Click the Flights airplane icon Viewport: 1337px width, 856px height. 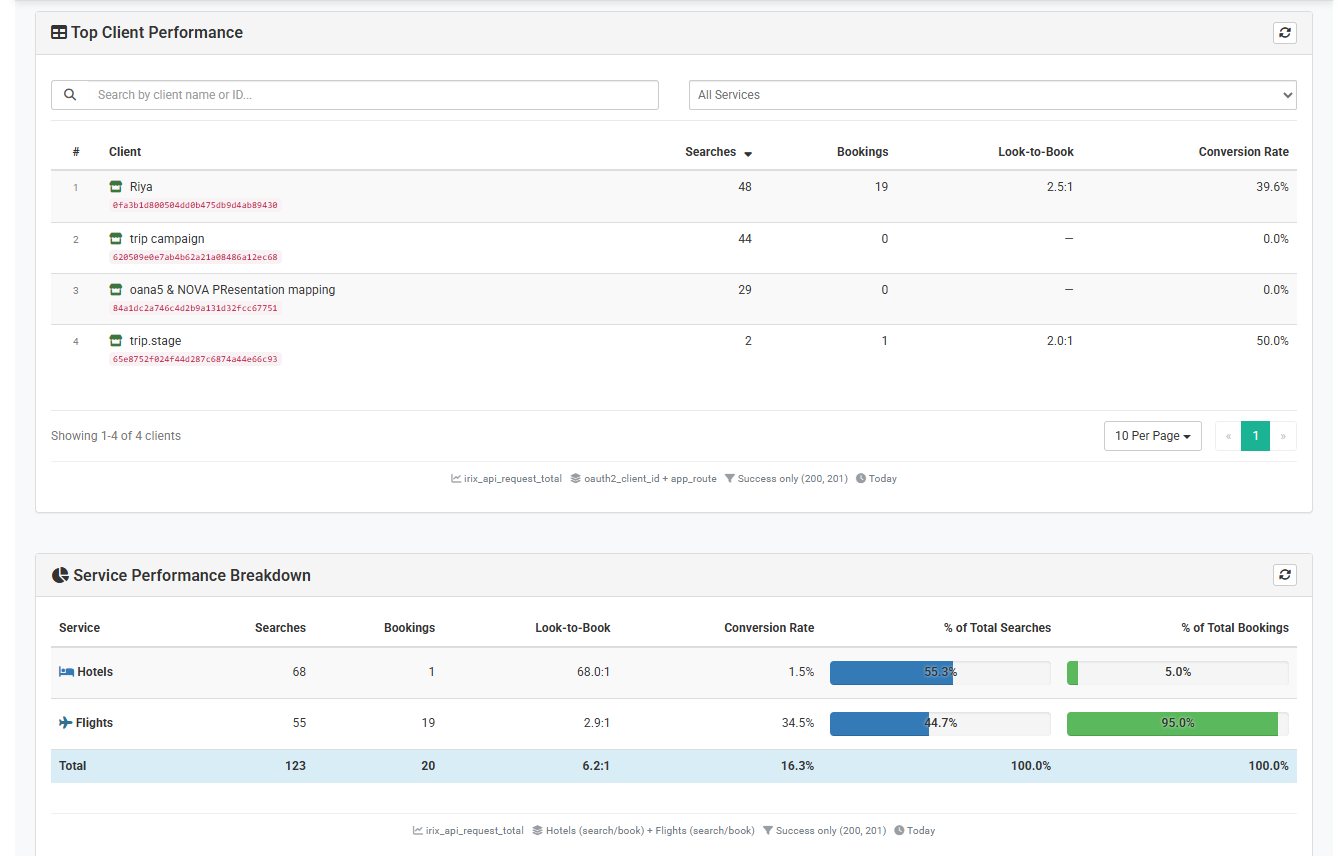pyautogui.click(x=64, y=722)
